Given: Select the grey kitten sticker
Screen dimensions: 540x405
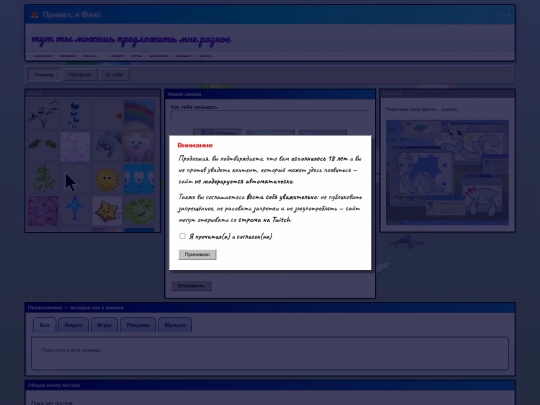Looking at the screenshot, I should (107, 146).
